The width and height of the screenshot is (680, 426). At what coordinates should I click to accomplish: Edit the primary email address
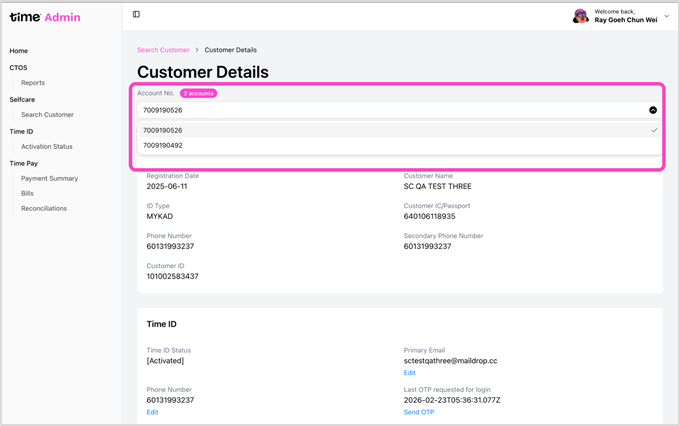click(x=409, y=373)
